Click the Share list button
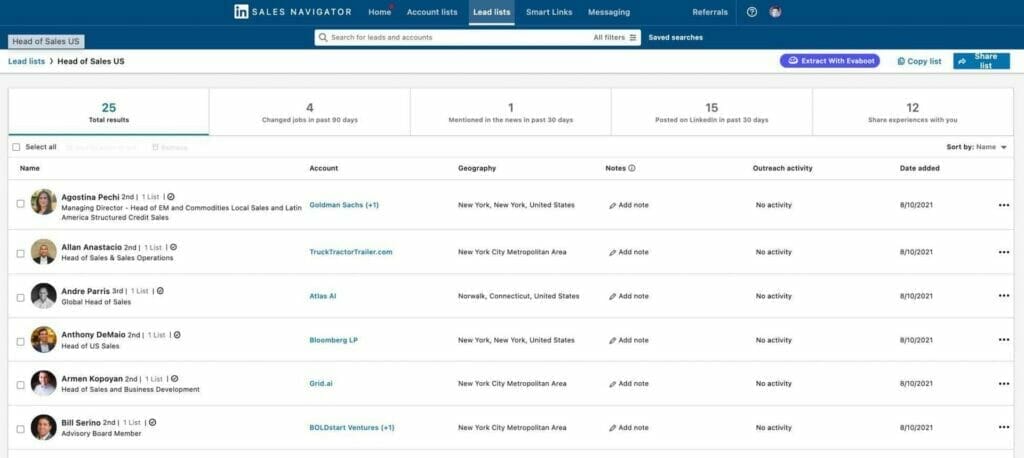 click(981, 61)
